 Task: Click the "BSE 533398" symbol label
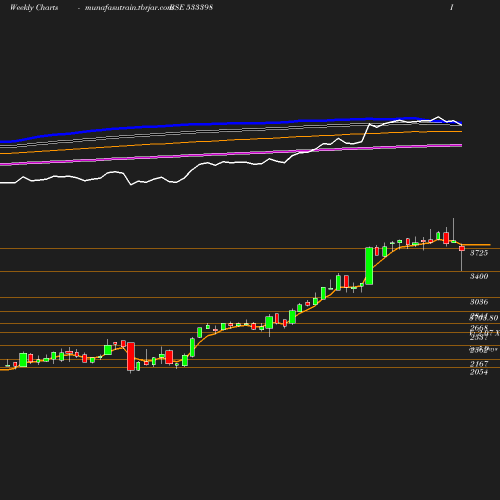(191, 8)
